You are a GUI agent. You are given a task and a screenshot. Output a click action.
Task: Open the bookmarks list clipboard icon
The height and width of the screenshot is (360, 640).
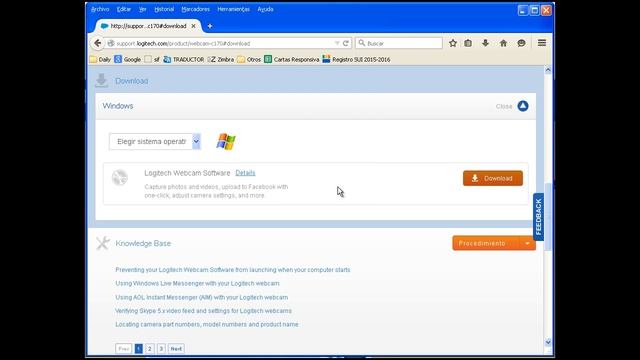point(468,43)
